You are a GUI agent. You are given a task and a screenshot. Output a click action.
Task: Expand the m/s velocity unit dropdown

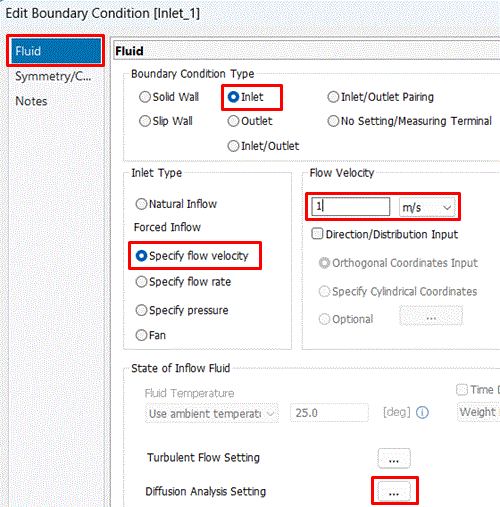pos(427,207)
